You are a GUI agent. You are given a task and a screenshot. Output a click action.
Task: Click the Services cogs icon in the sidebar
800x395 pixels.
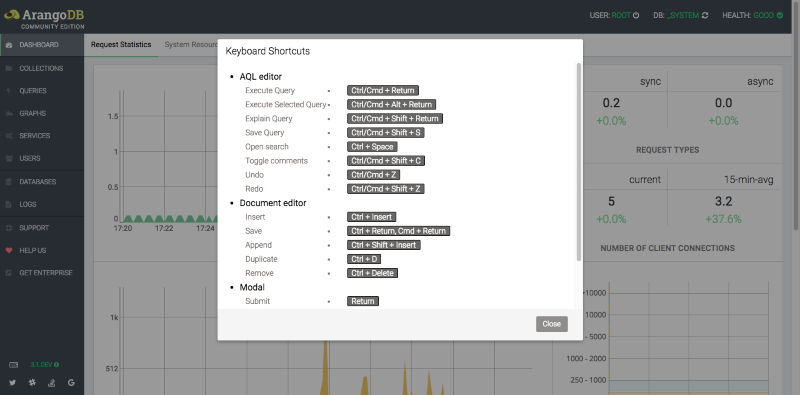click(x=9, y=136)
